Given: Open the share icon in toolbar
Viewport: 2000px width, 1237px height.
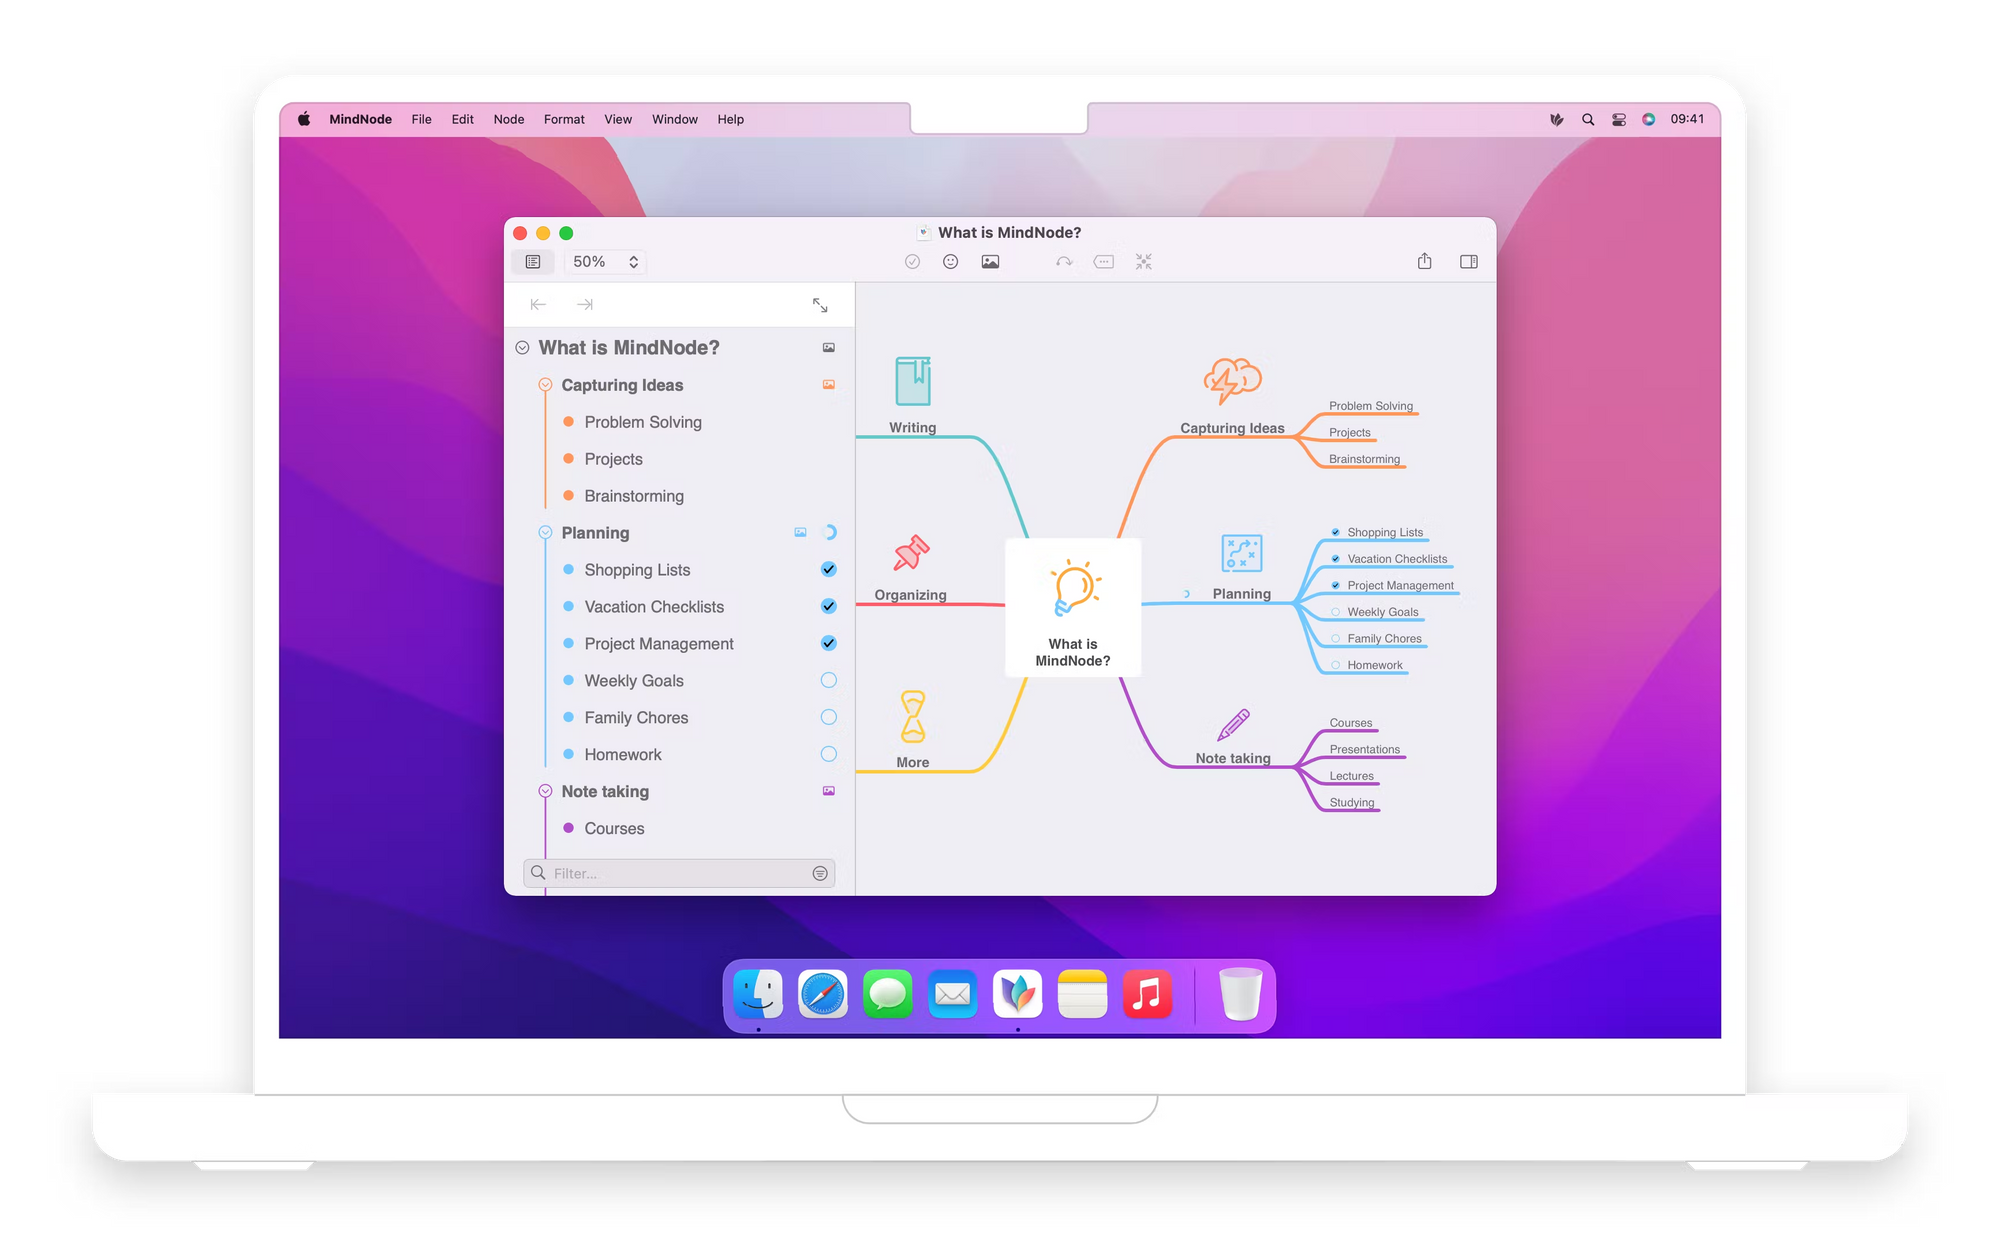Looking at the screenshot, I should point(1424,261).
